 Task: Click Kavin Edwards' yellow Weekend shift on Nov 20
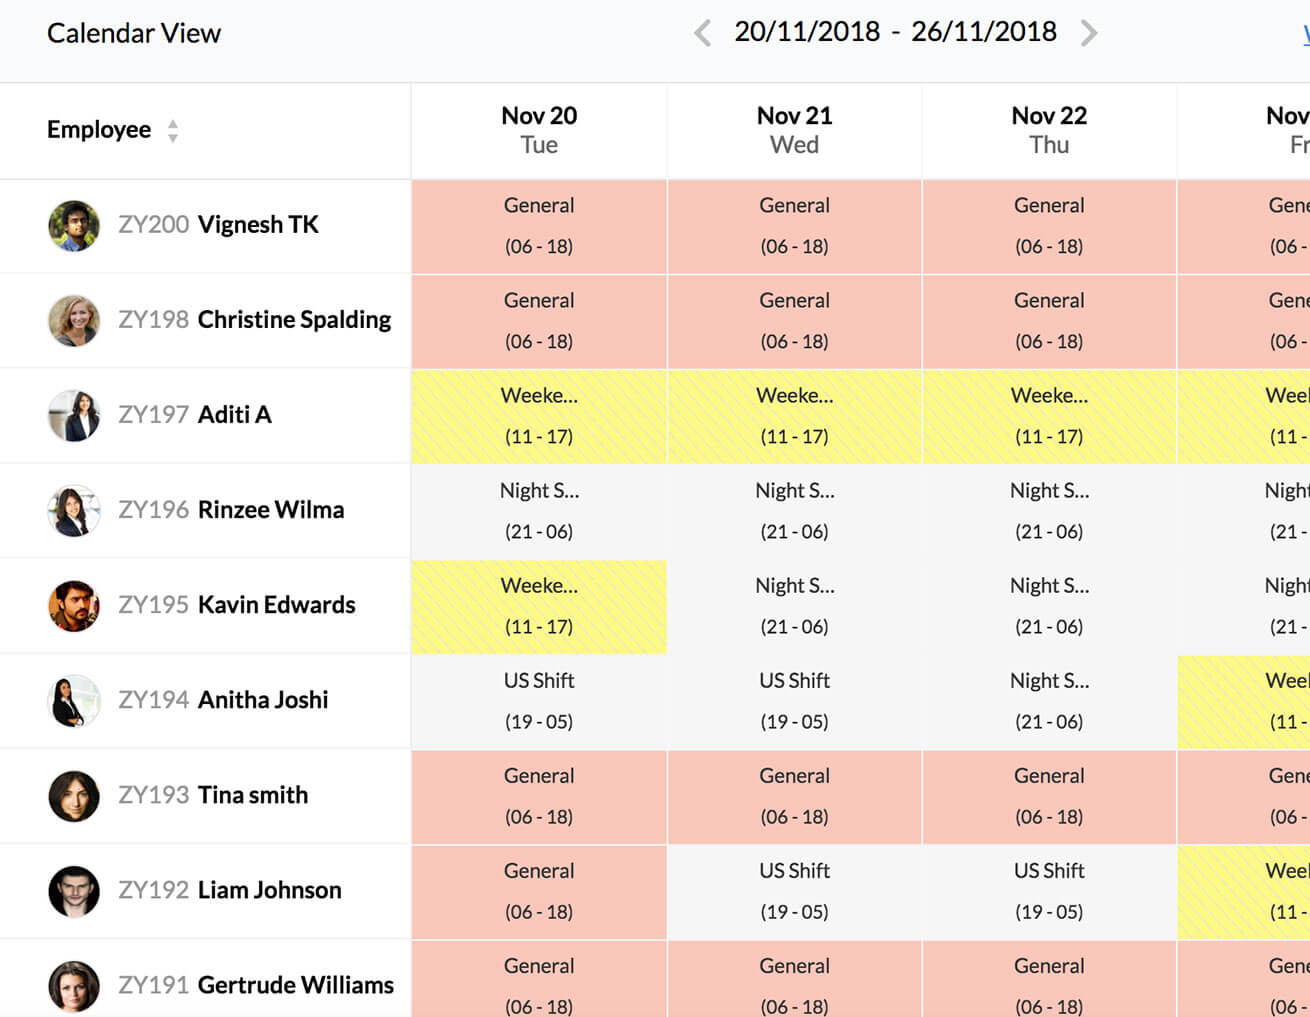(539, 606)
